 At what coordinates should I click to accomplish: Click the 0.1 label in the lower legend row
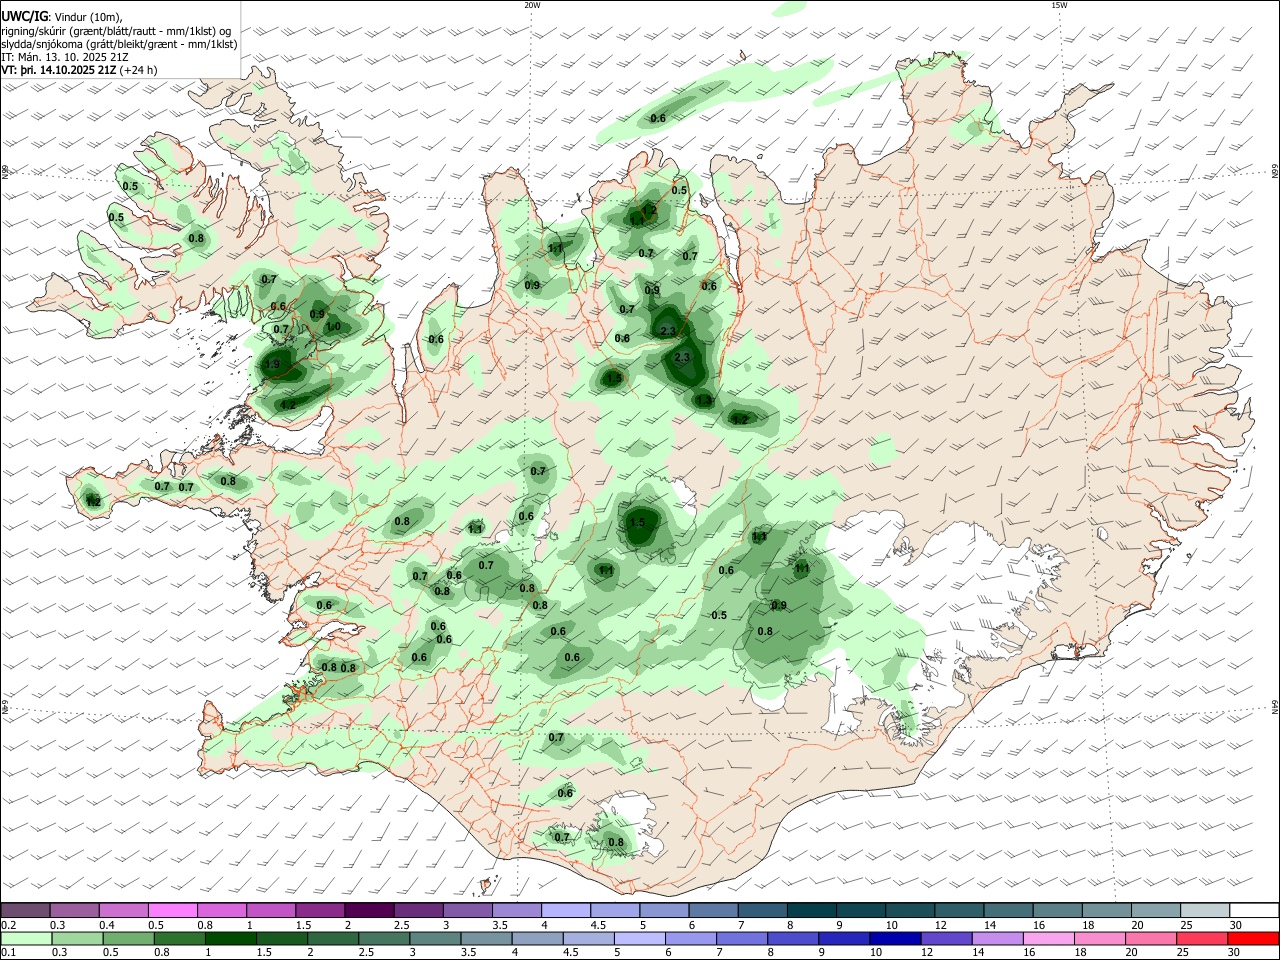[9, 952]
